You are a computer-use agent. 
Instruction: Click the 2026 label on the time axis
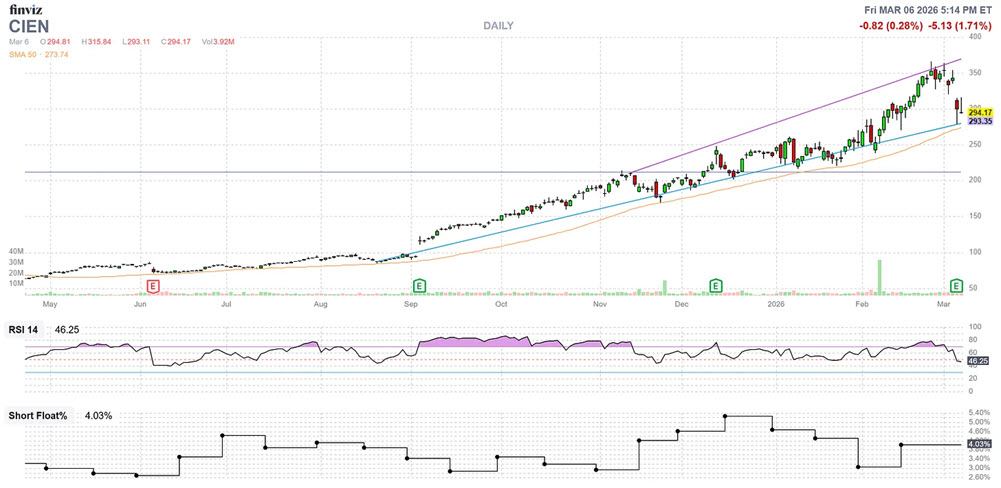(x=776, y=305)
